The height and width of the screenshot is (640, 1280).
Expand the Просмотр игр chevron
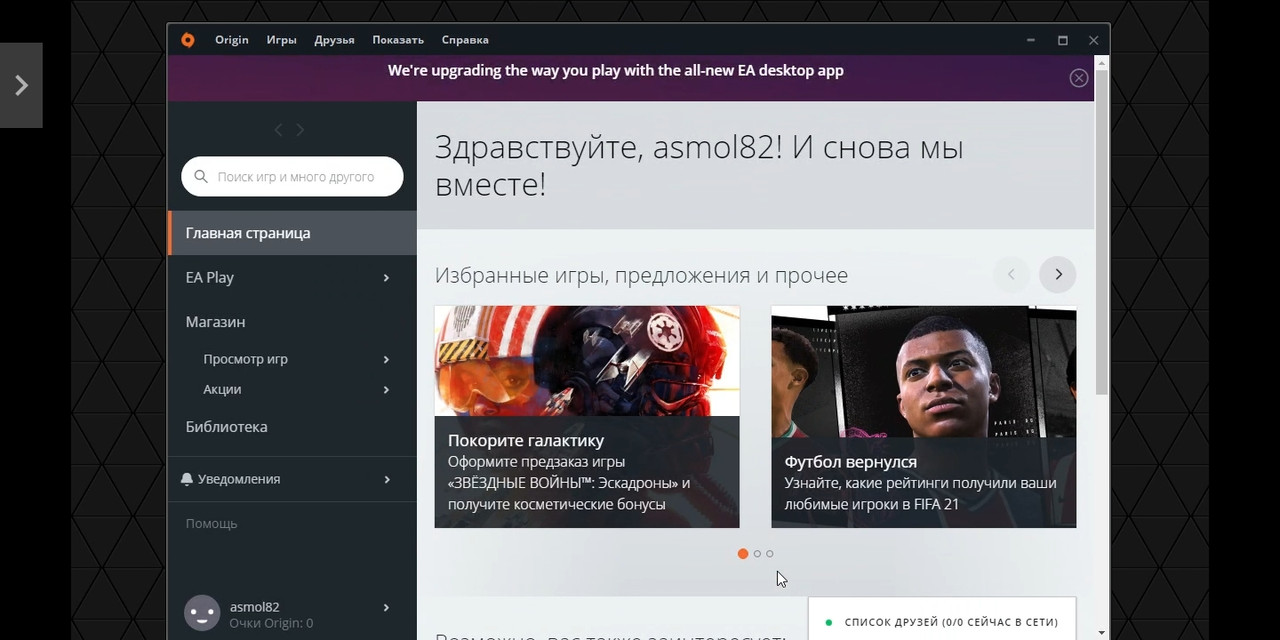[386, 359]
